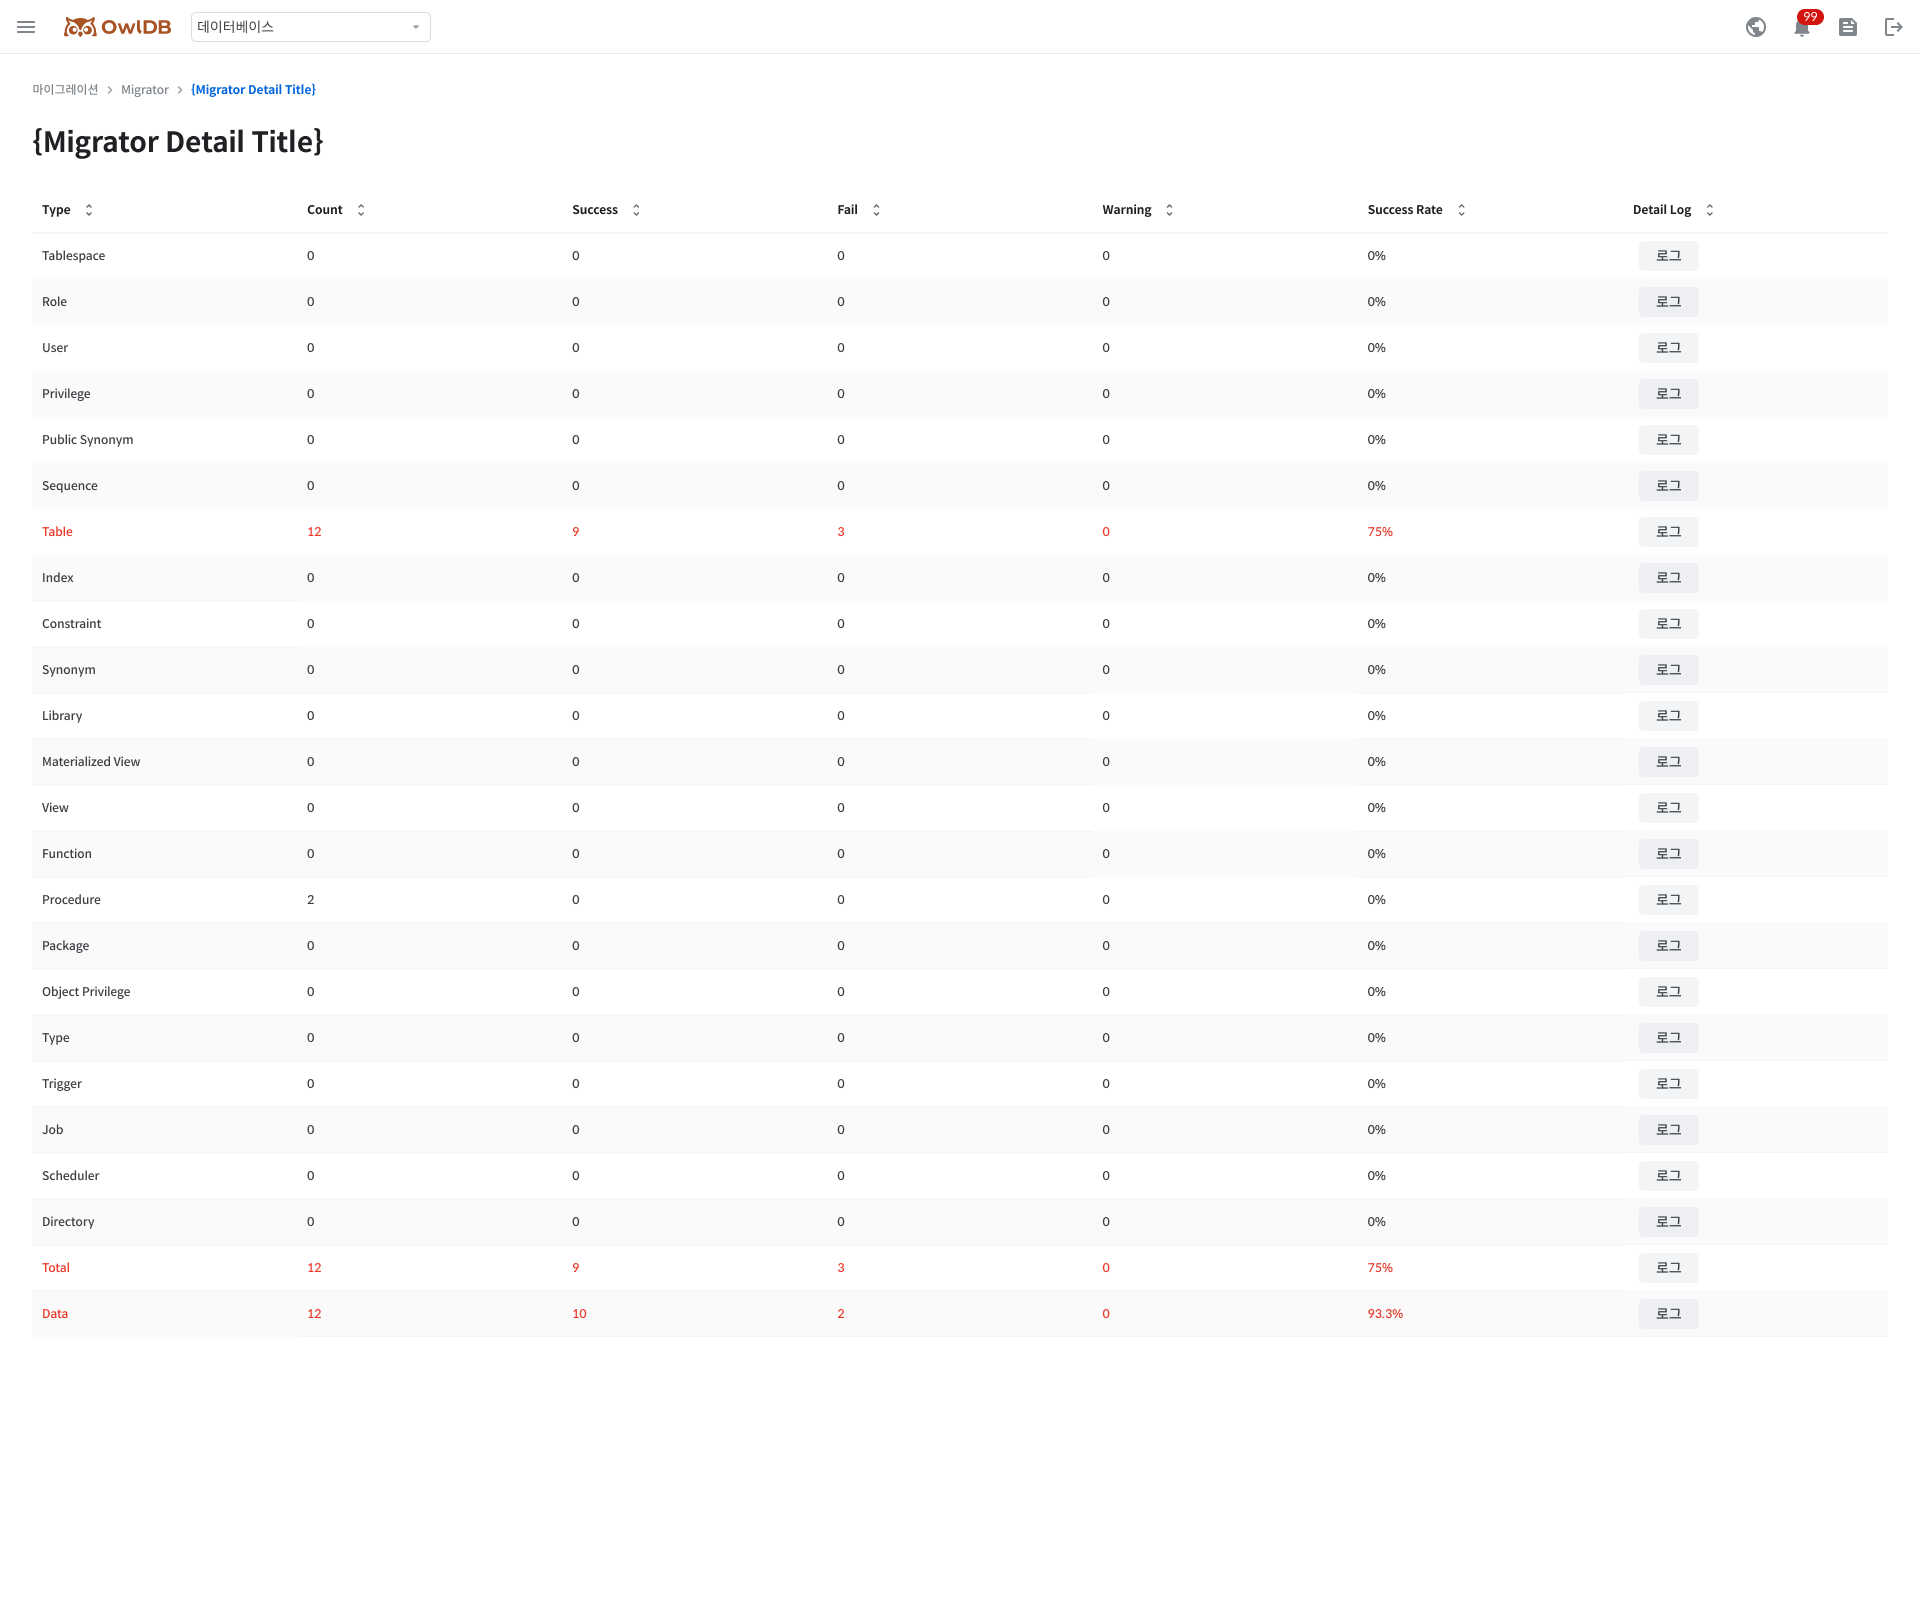1920x1619 pixels.
Task: Select the Tablespace row type cell
Action: tap(74, 256)
